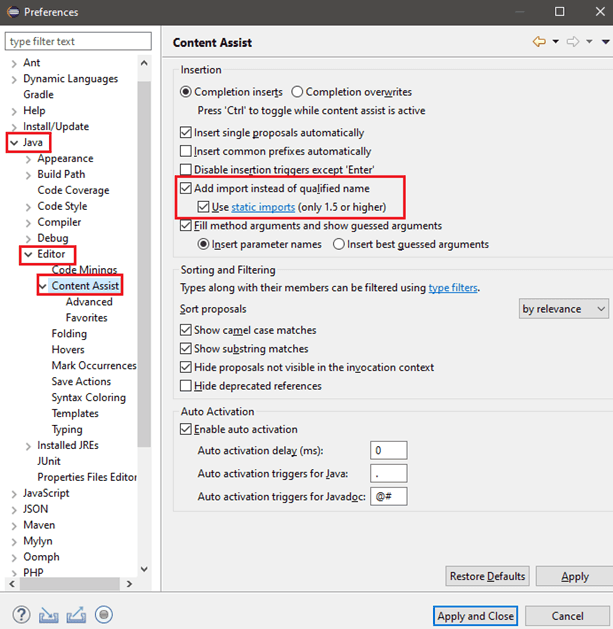Image resolution: width=613 pixels, height=629 pixels.
Task: Expand the Maven tree node
Action: pyautogui.click(x=13, y=525)
